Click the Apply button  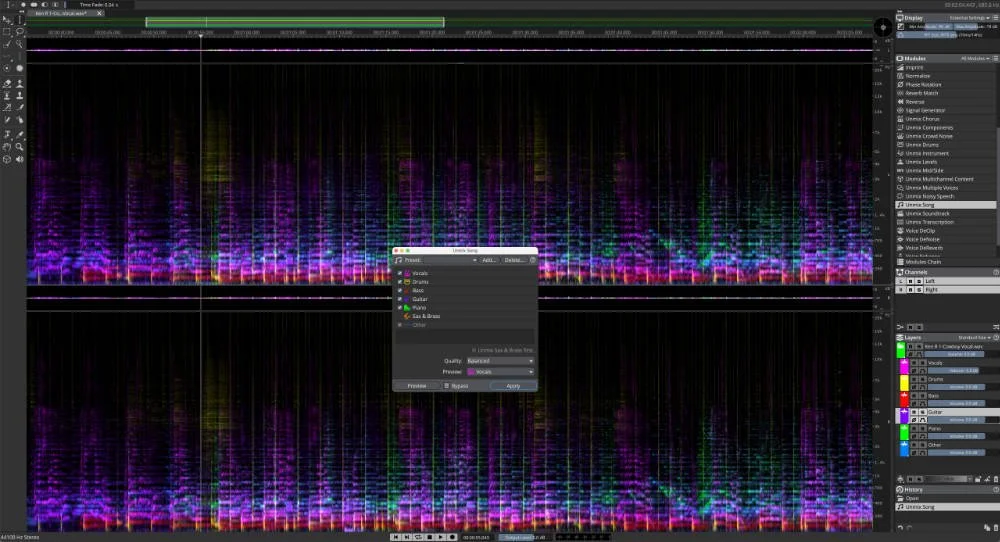(x=513, y=386)
